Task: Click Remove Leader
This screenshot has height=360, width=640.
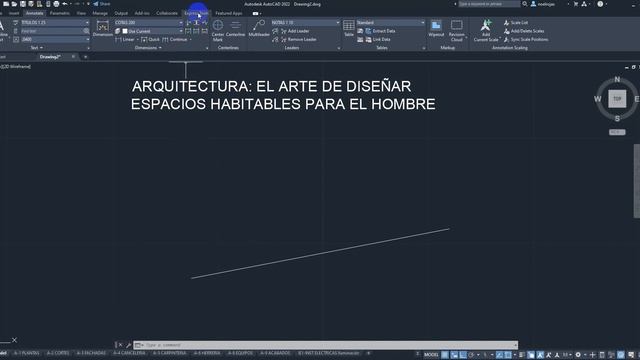Action: tap(298, 40)
